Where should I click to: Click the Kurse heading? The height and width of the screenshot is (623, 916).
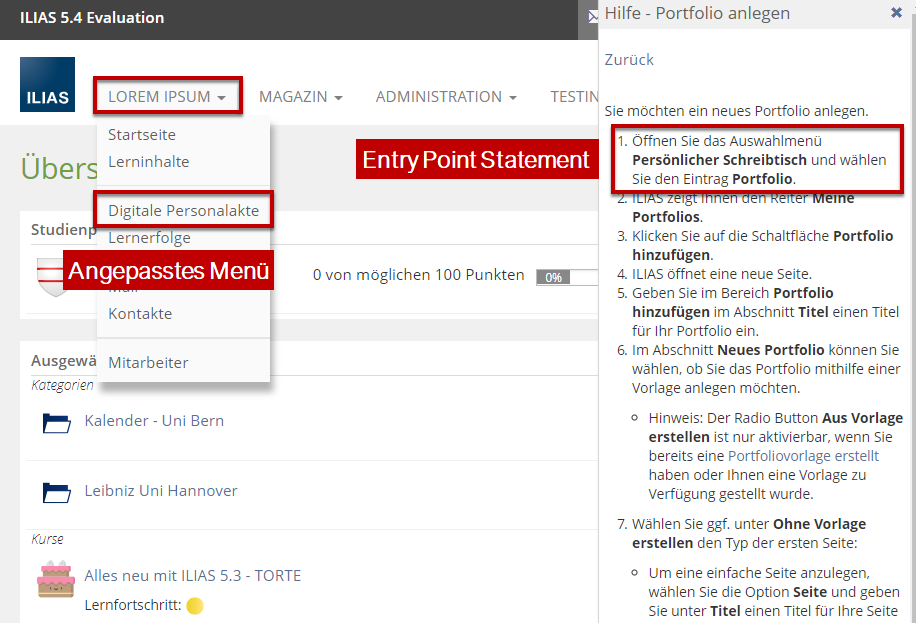47,539
